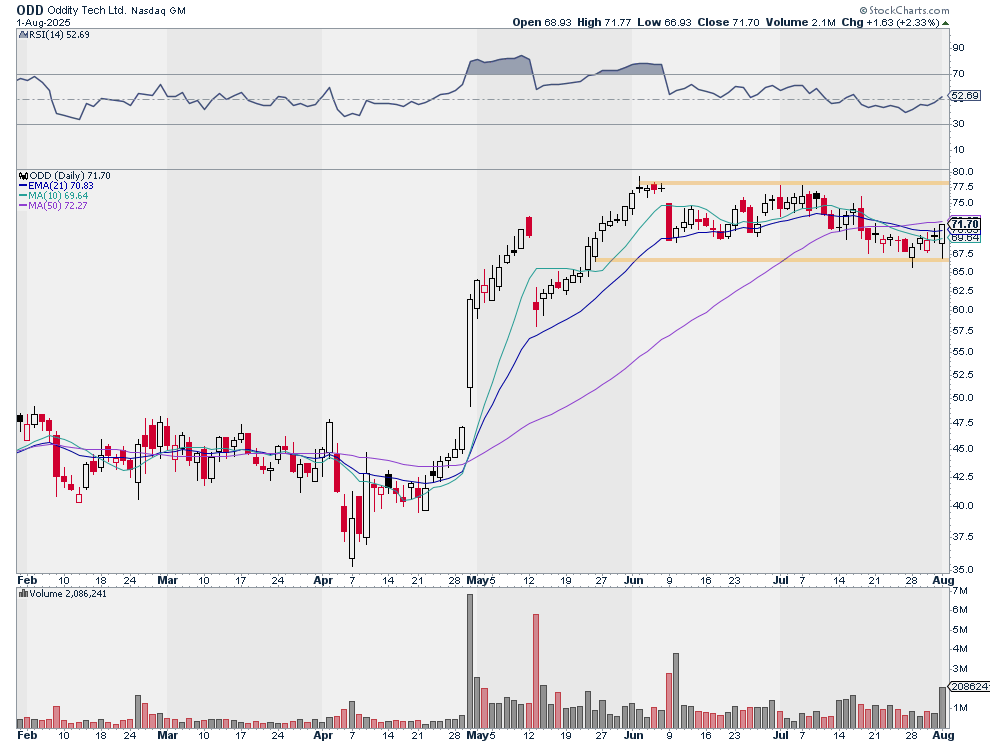Click the 80.0 price axis label

pyautogui.click(x=963, y=172)
